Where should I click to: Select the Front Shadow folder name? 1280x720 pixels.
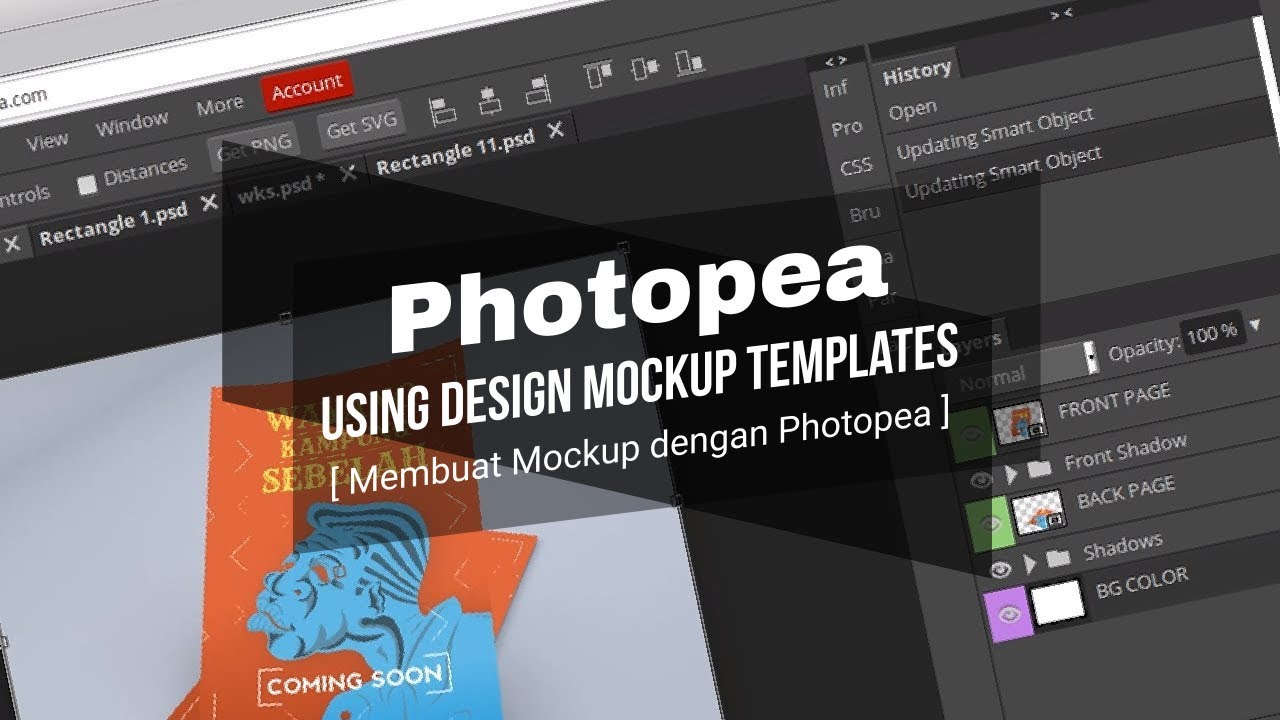pyautogui.click(x=1125, y=452)
